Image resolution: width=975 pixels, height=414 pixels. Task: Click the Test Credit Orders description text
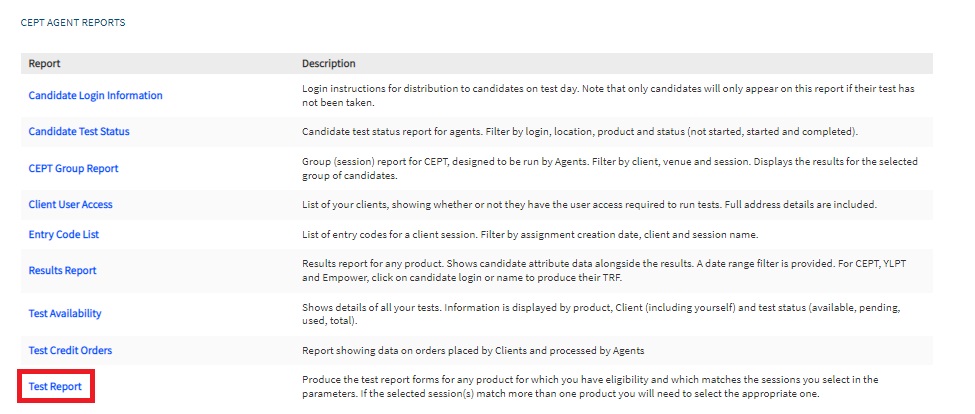[473, 350]
